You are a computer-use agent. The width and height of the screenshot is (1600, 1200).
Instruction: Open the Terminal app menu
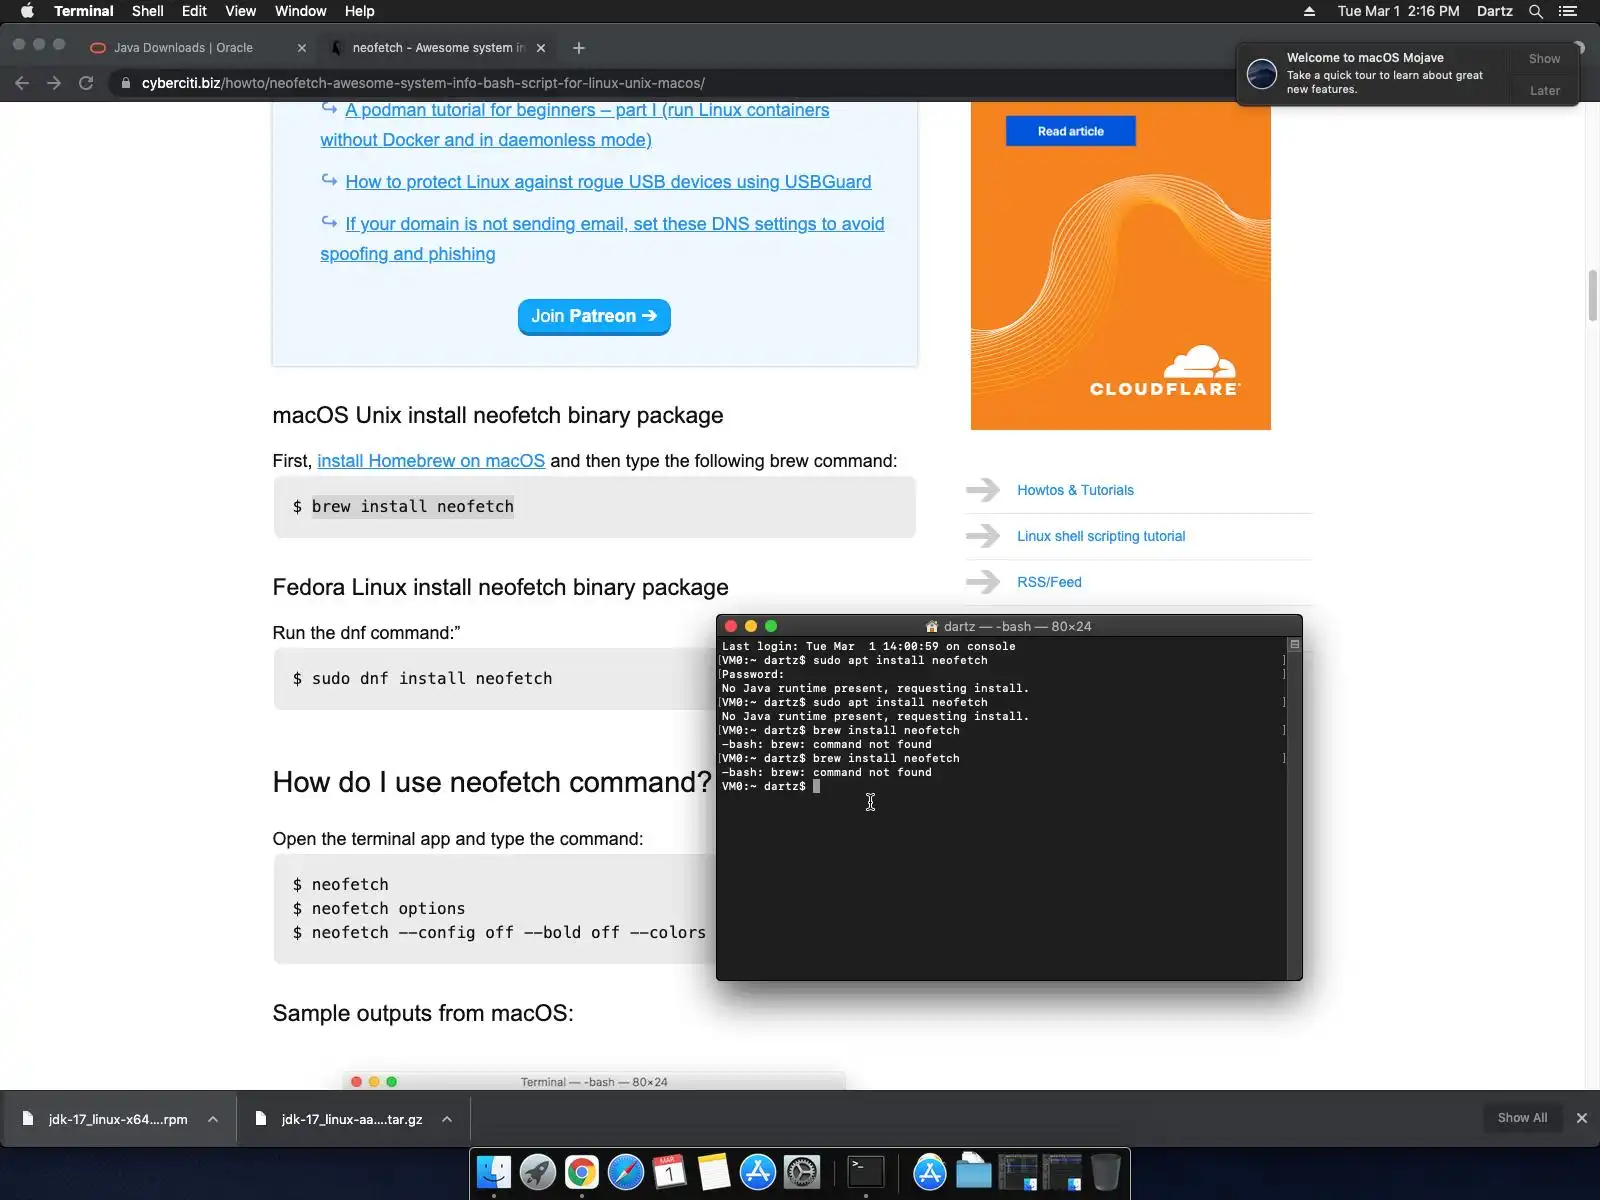click(84, 11)
